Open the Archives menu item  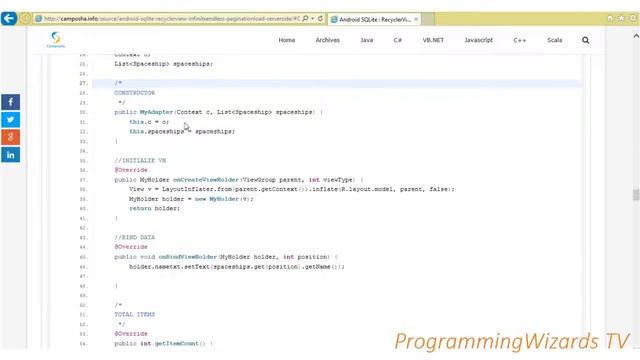point(327,40)
